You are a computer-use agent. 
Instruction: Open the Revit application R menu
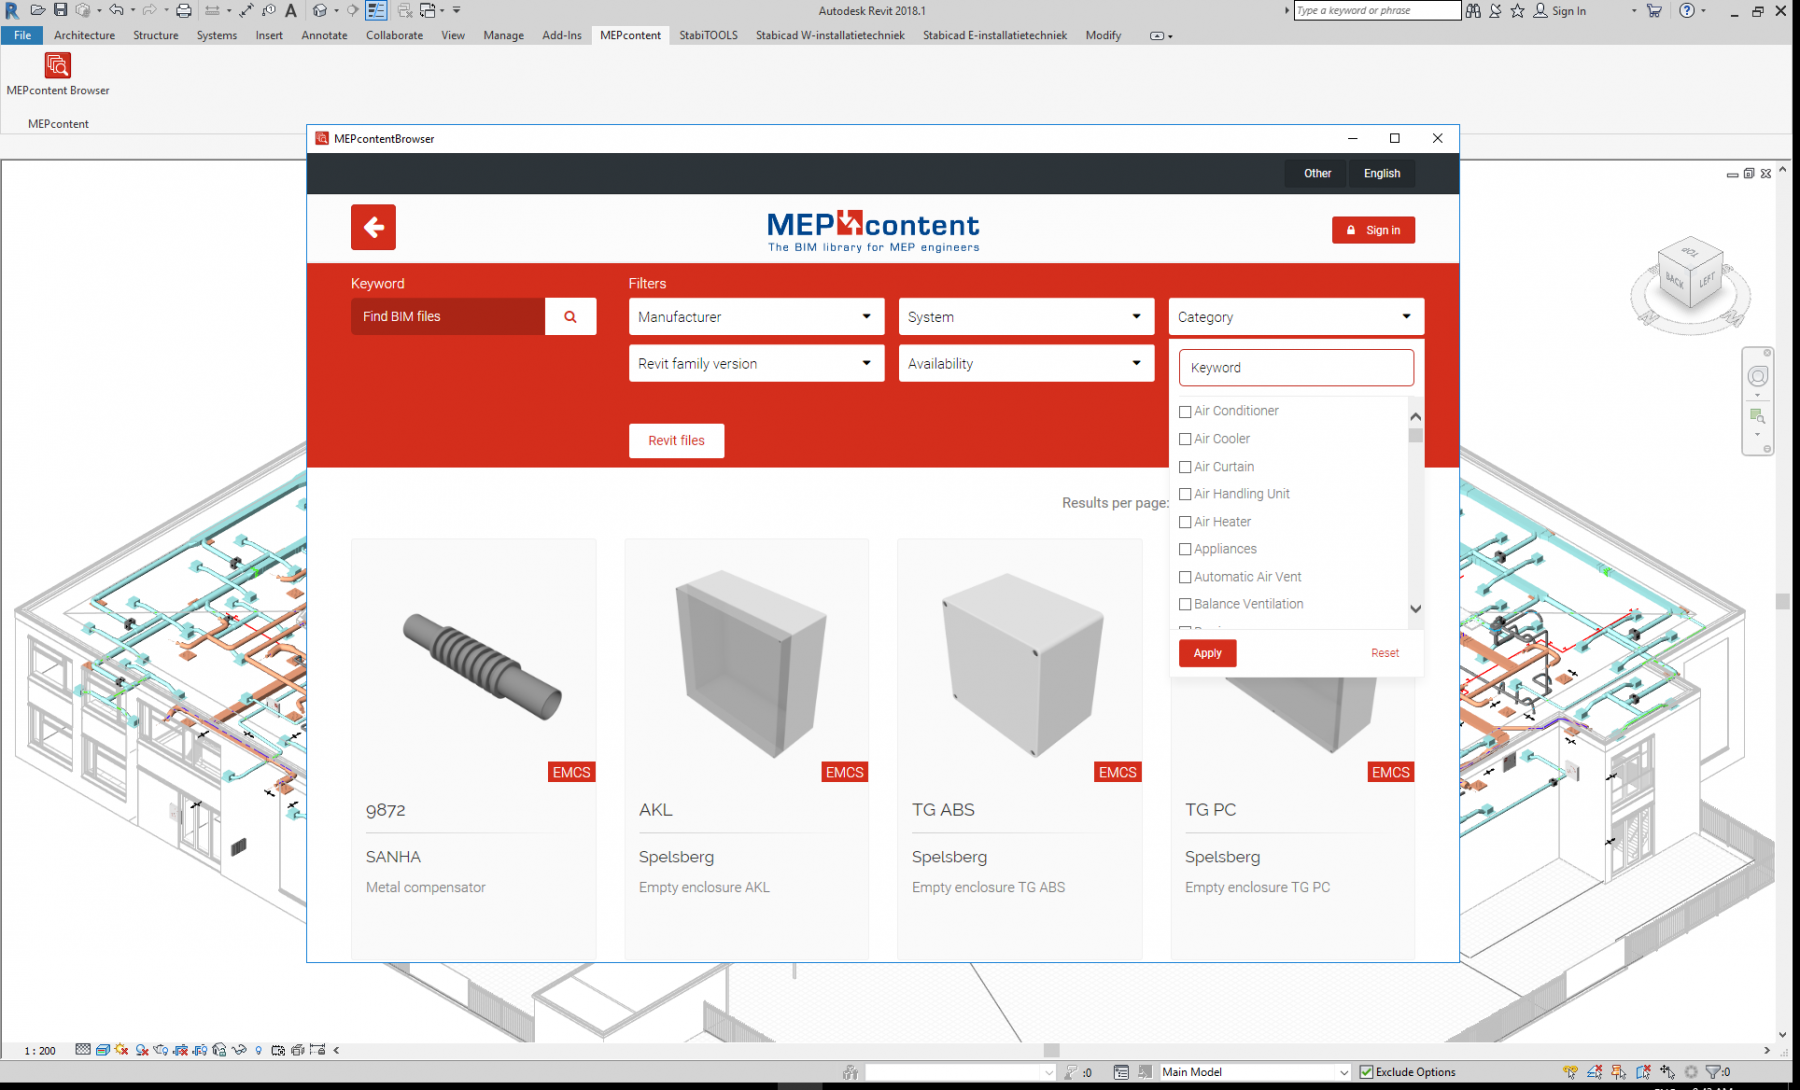pos(11,10)
